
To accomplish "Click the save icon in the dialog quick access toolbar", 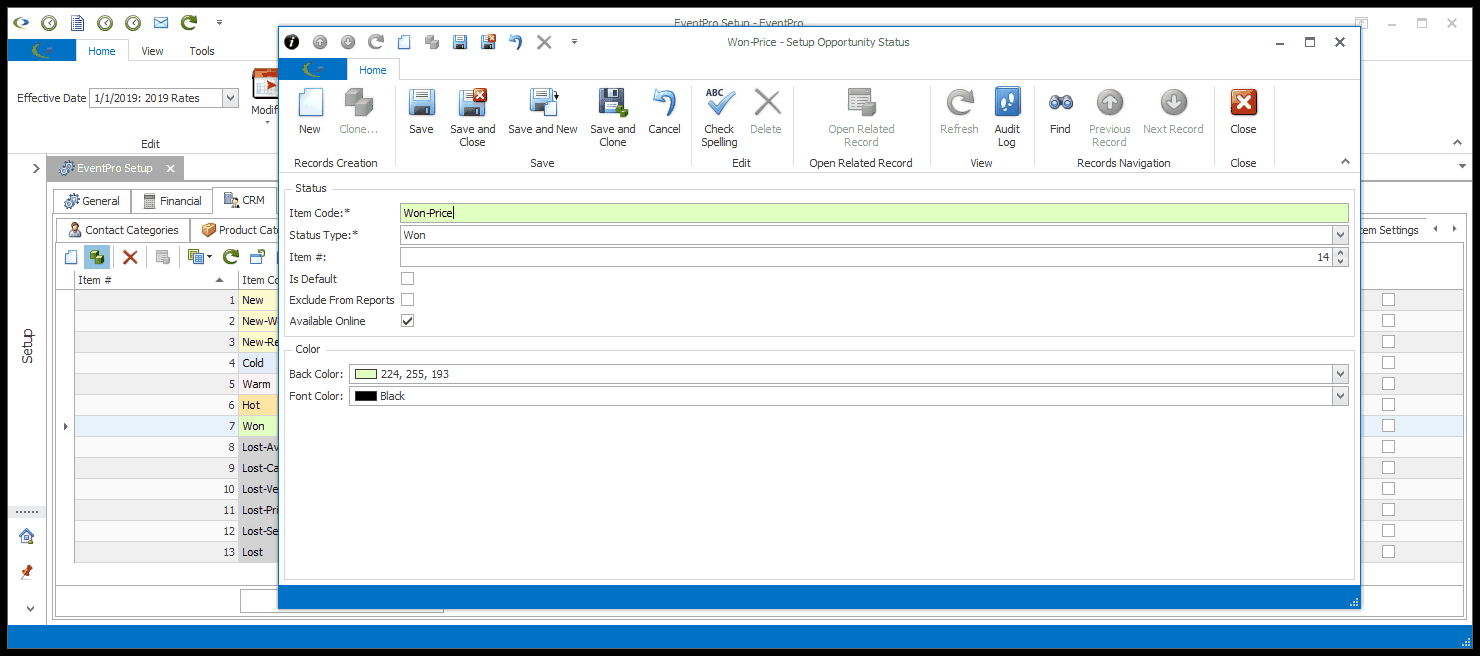I will [x=460, y=42].
